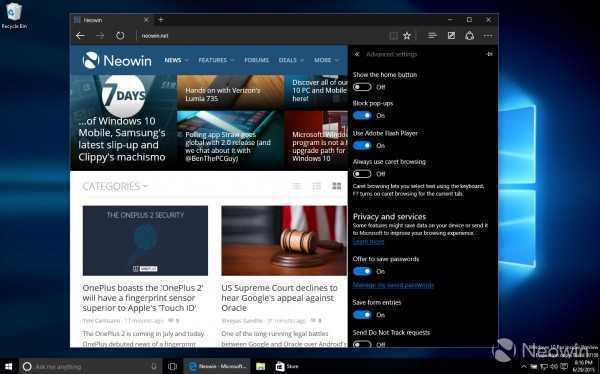This screenshot has width=600, height=374.
Task: Click the Cortana microphone icon
Action: (154, 366)
